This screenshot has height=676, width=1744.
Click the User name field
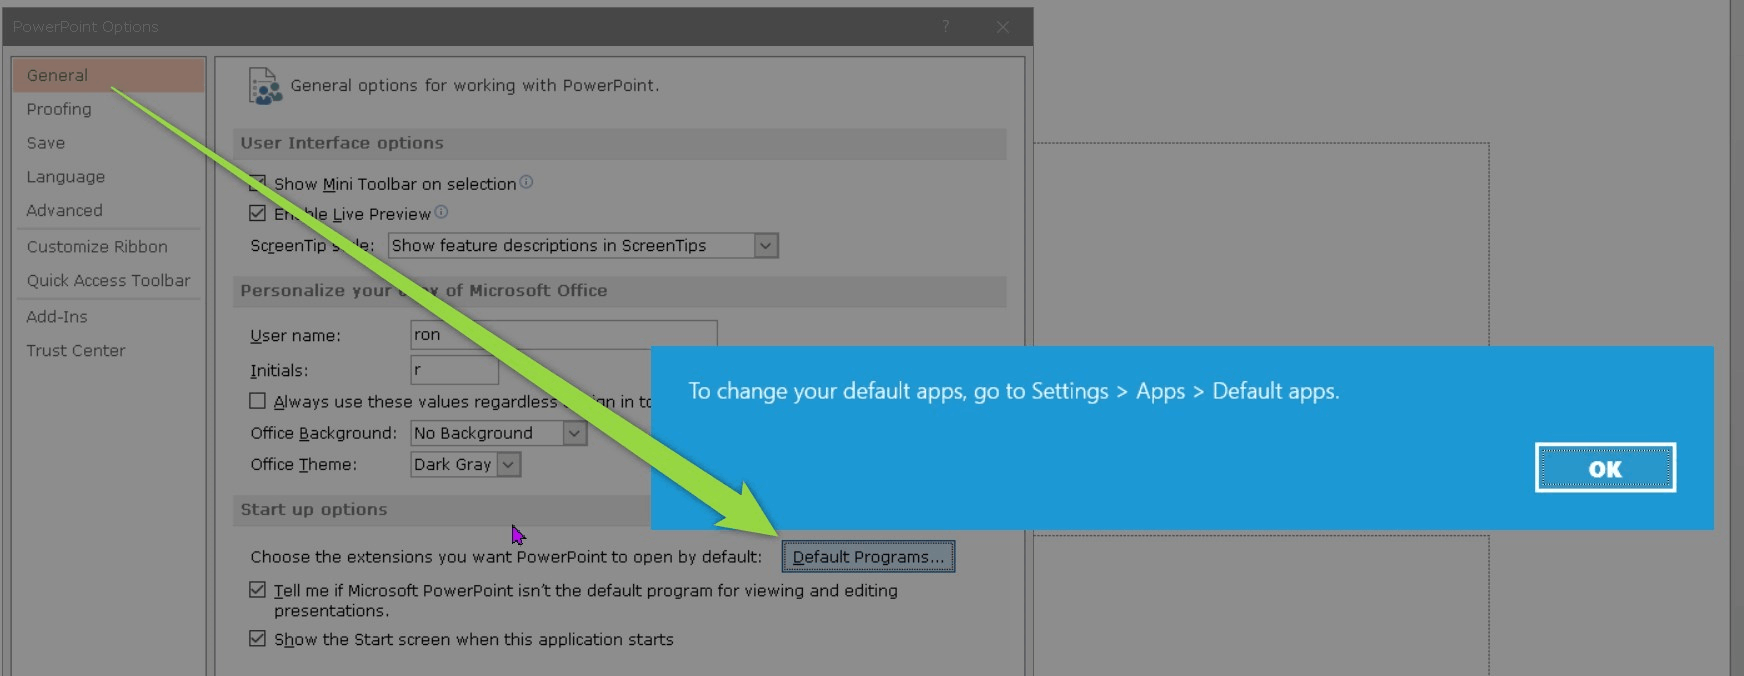coord(563,335)
